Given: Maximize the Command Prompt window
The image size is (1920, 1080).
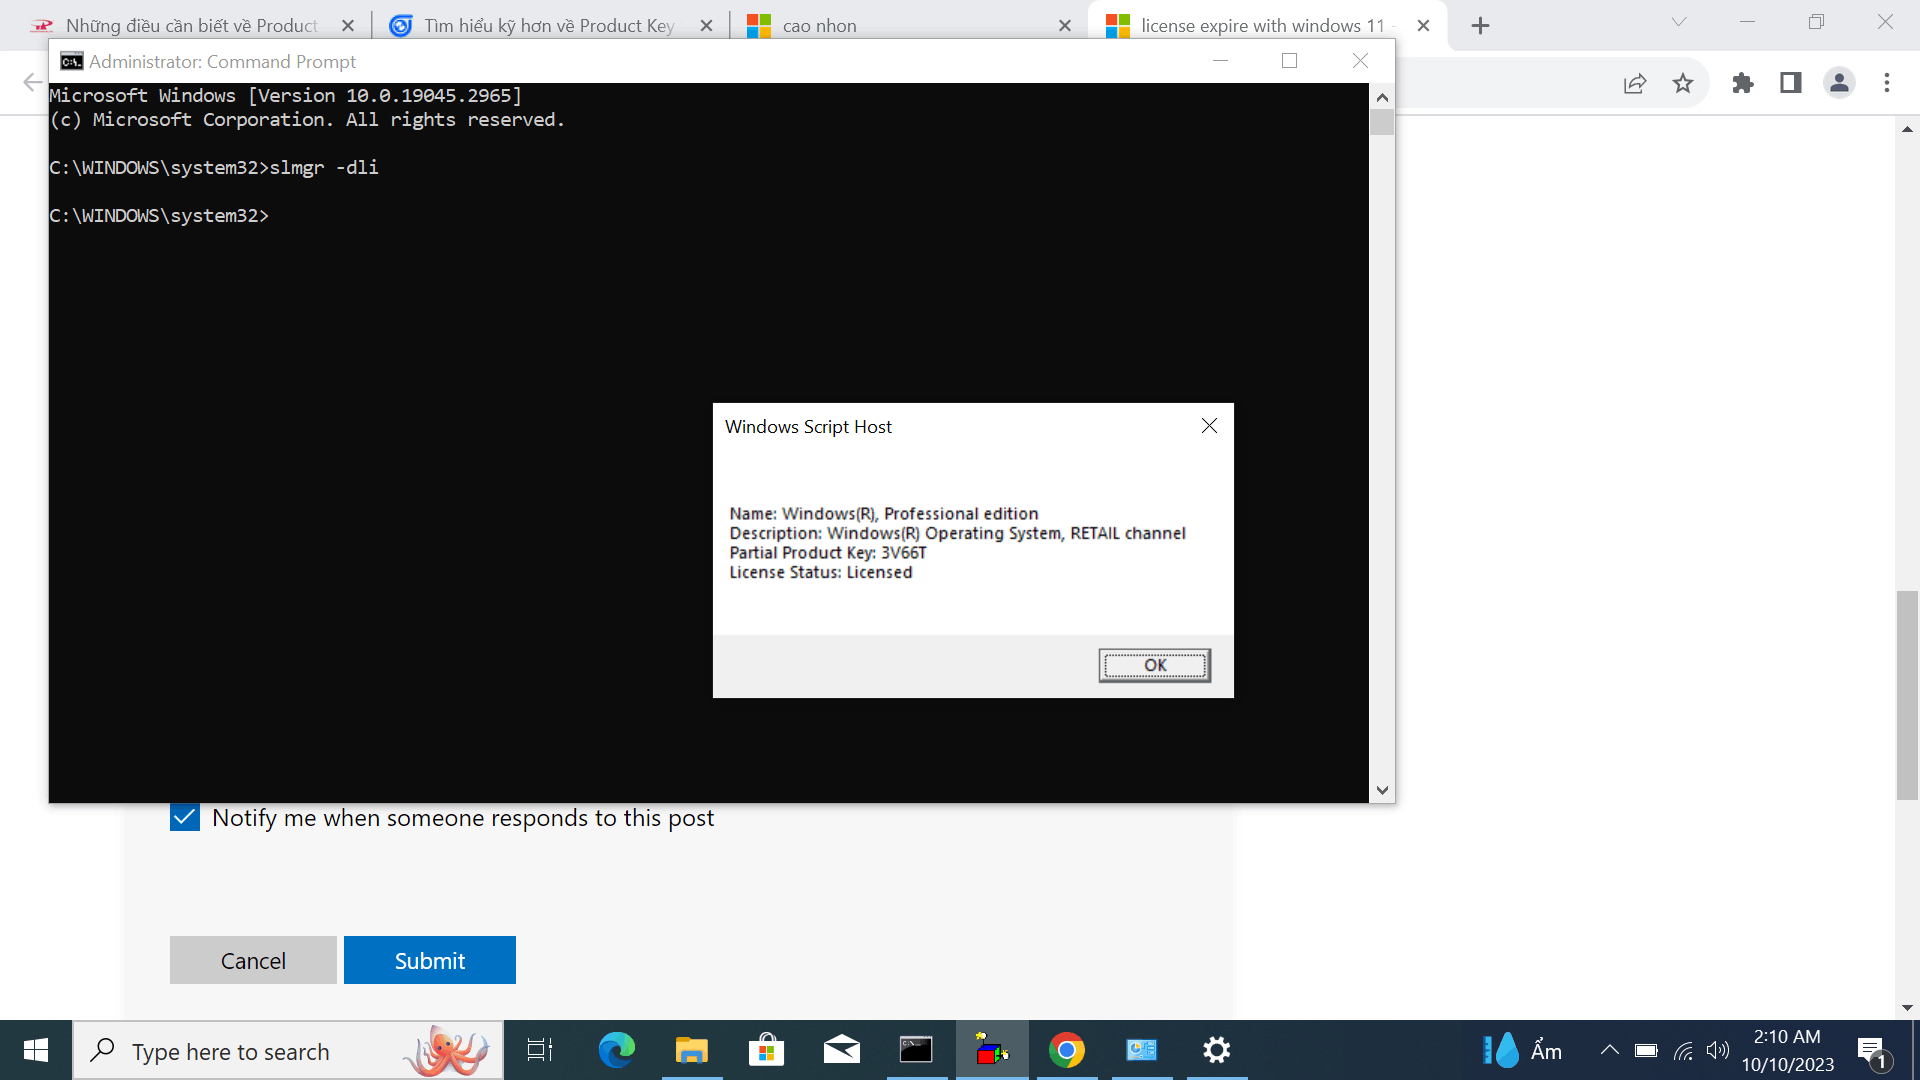Looking at the screenshot, I should (1290, 61).
